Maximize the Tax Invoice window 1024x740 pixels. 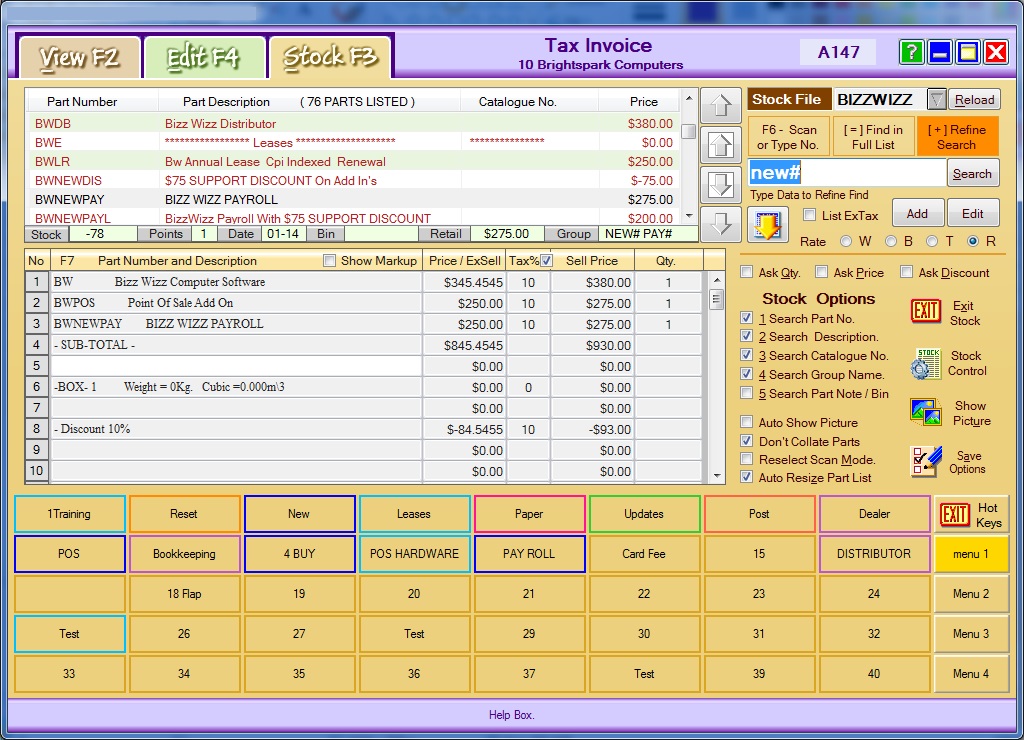point(968,52)
